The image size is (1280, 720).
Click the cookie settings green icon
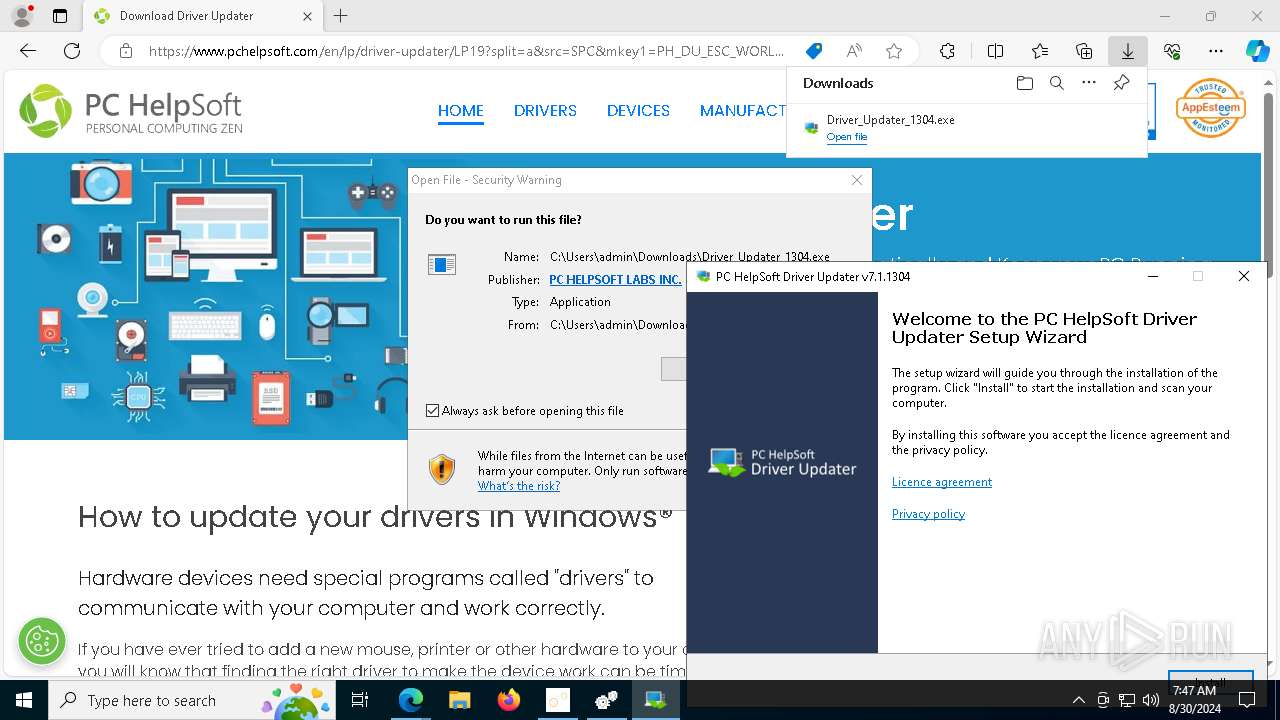[x=42, y=641]
